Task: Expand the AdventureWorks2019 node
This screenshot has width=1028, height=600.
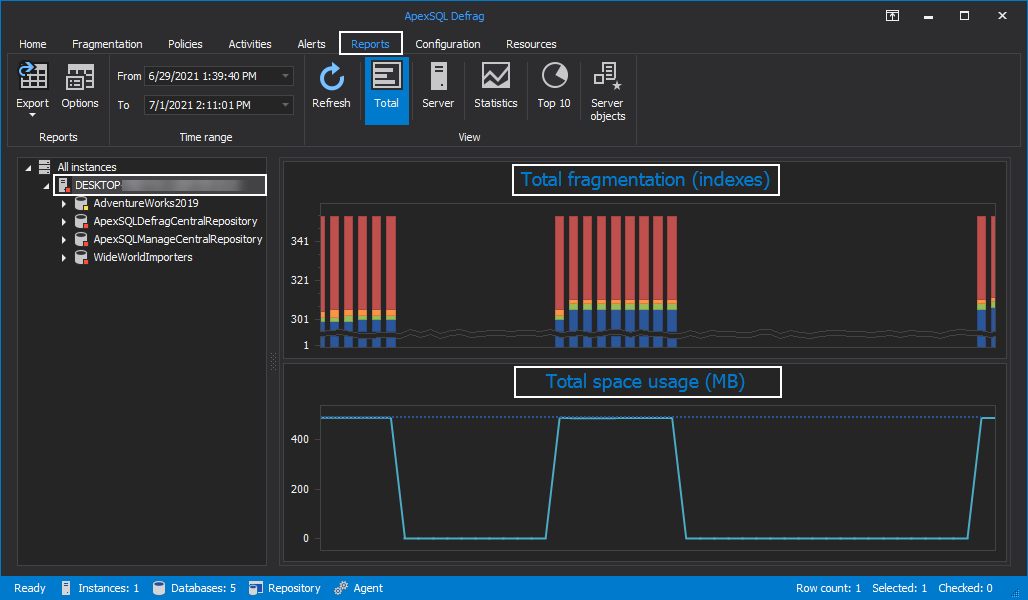Action: pyautogui.click(x=64, y=204)
